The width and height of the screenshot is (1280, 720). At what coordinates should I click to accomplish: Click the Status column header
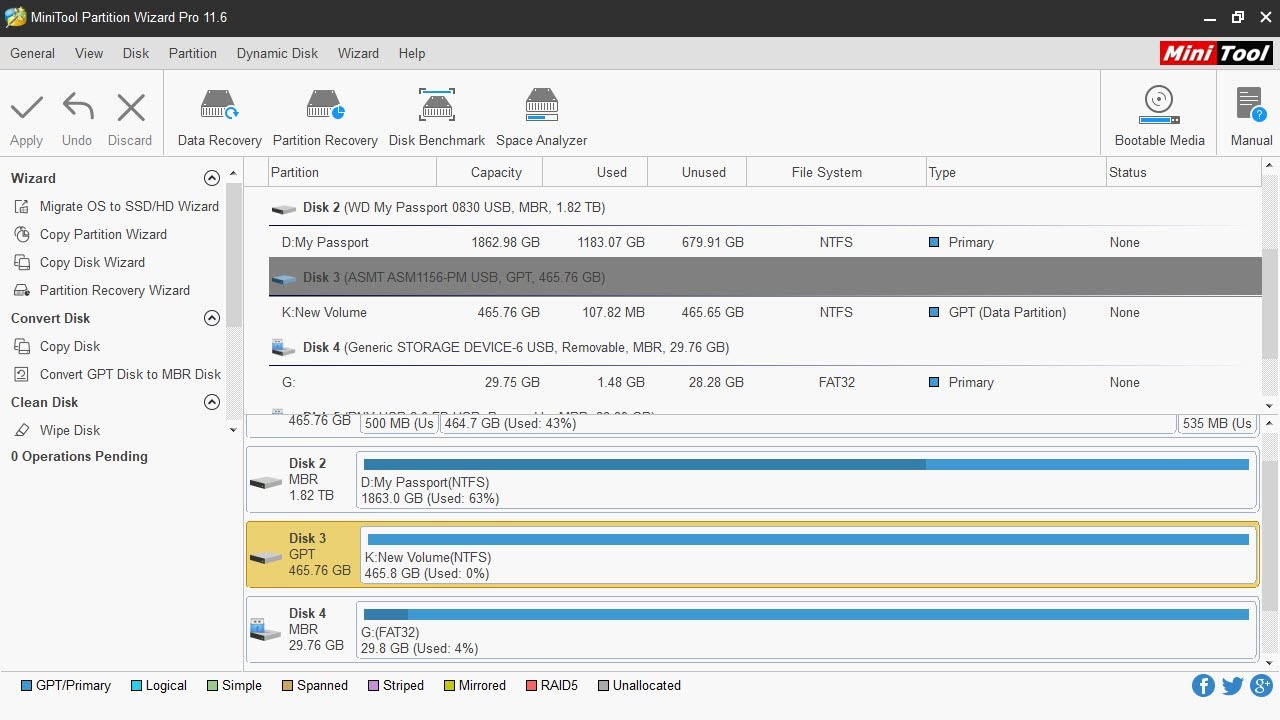tap(1183, 172)
